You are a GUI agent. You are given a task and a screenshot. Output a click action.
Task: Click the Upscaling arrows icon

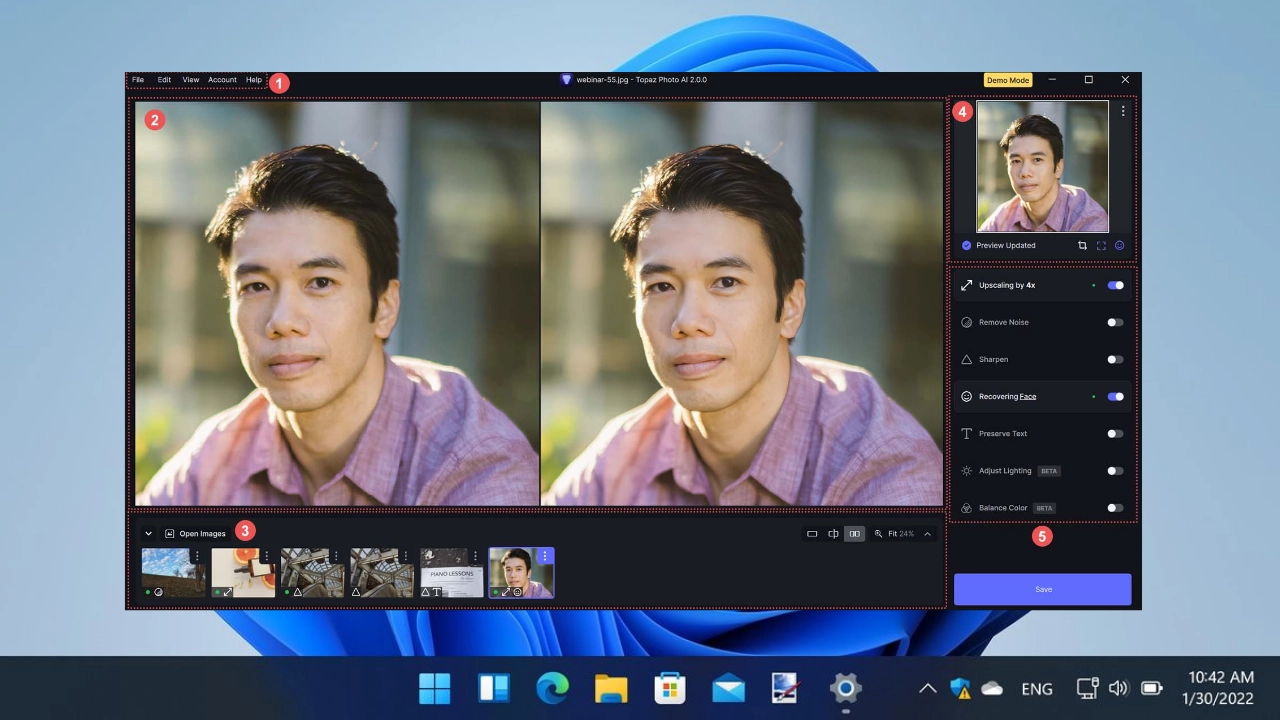pos(967,285)
